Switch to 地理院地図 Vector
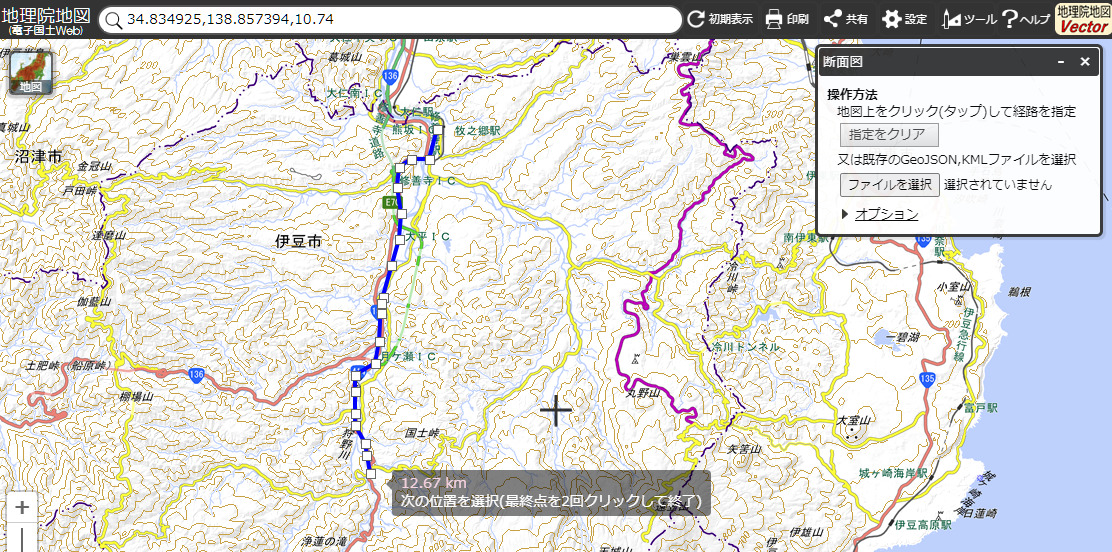Image resolution: width=1112 pixels, height=552 pixels. (x=1082, y=19)
